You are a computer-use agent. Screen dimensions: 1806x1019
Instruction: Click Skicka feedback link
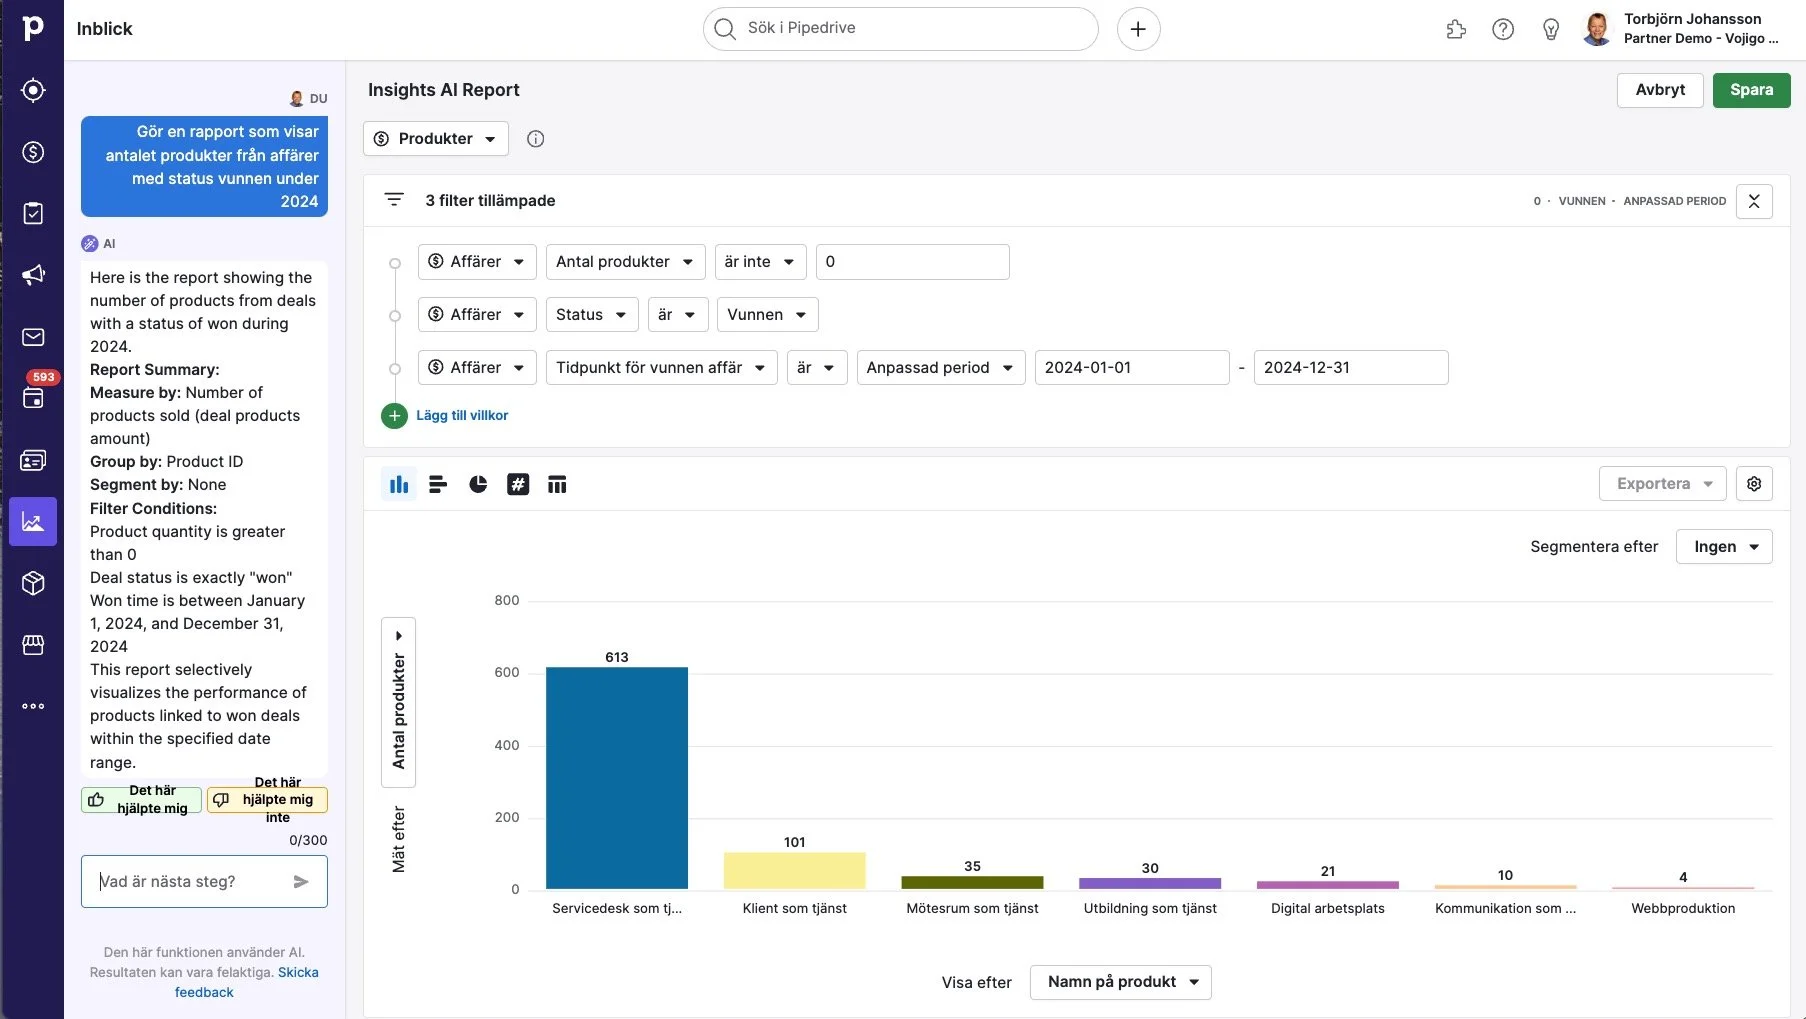(246, 982)
